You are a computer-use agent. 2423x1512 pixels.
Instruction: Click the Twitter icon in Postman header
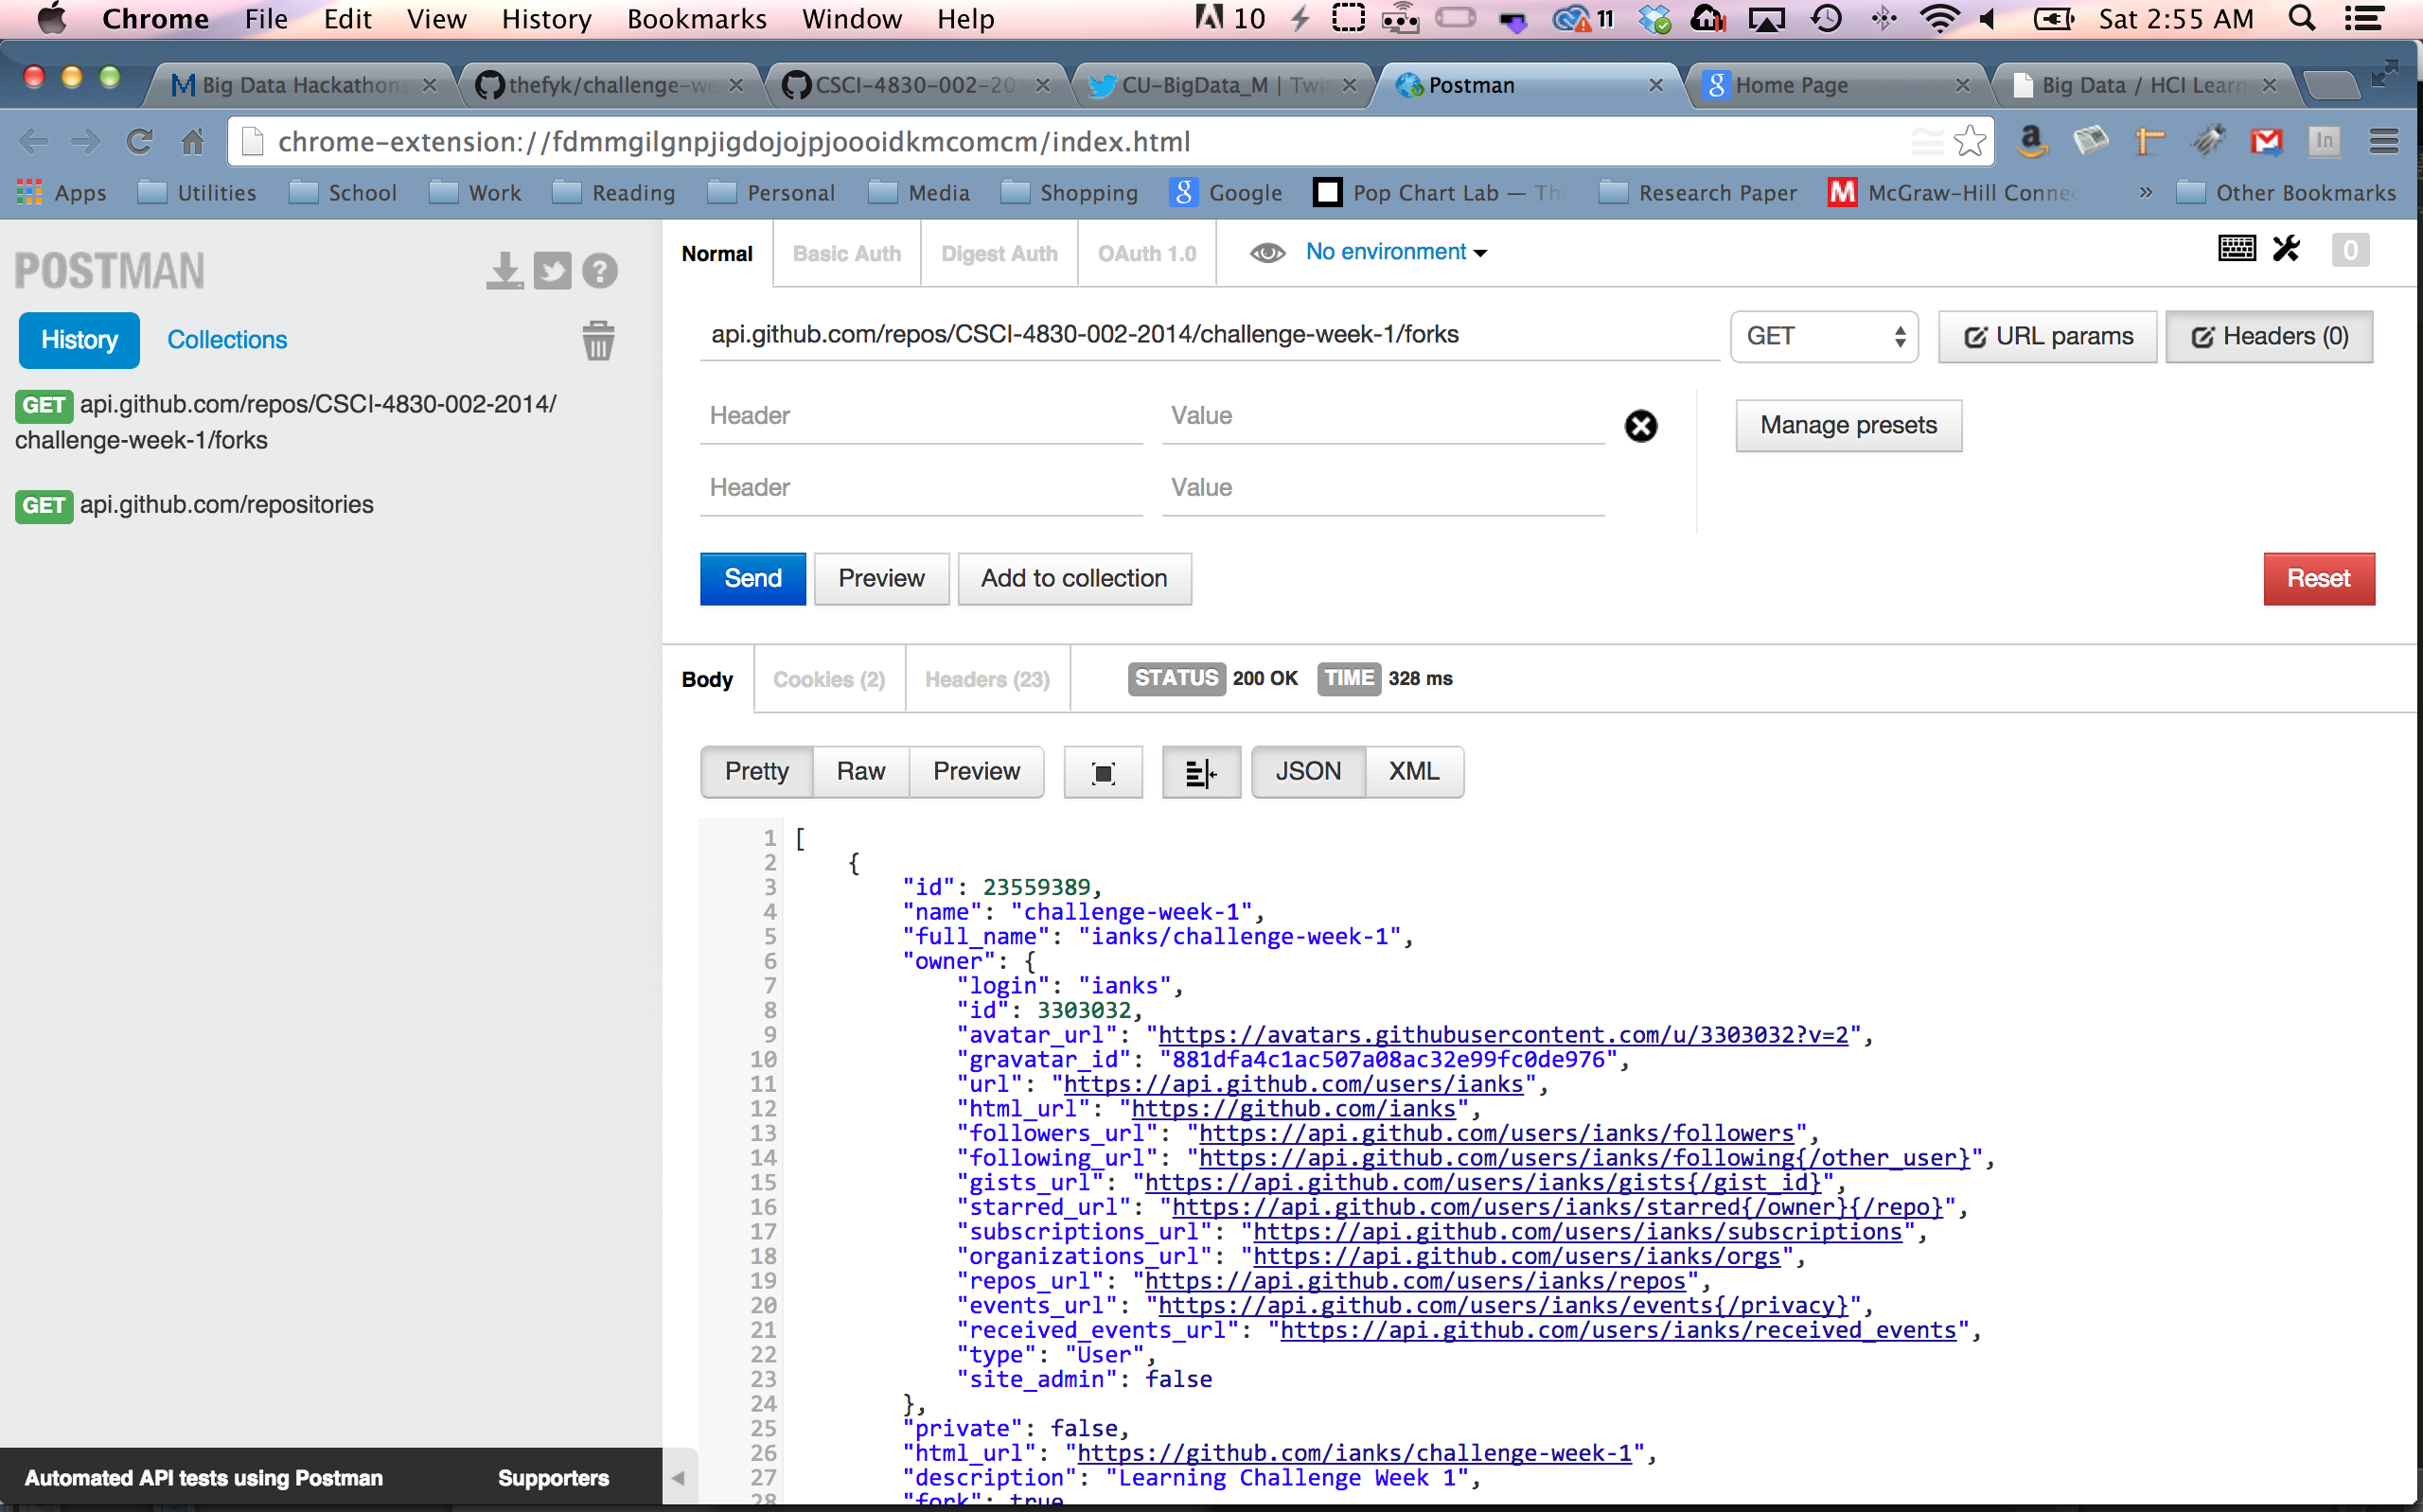click(552, 271)
